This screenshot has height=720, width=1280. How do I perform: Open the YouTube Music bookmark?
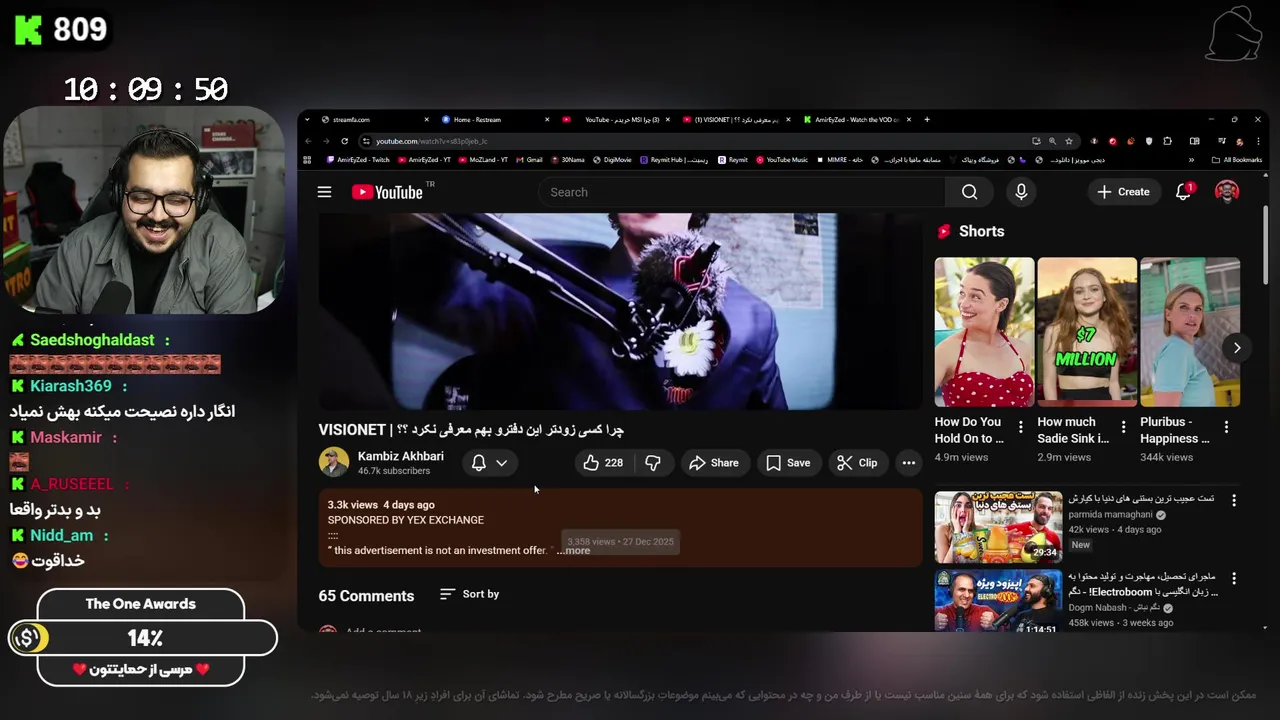(782, 160)
